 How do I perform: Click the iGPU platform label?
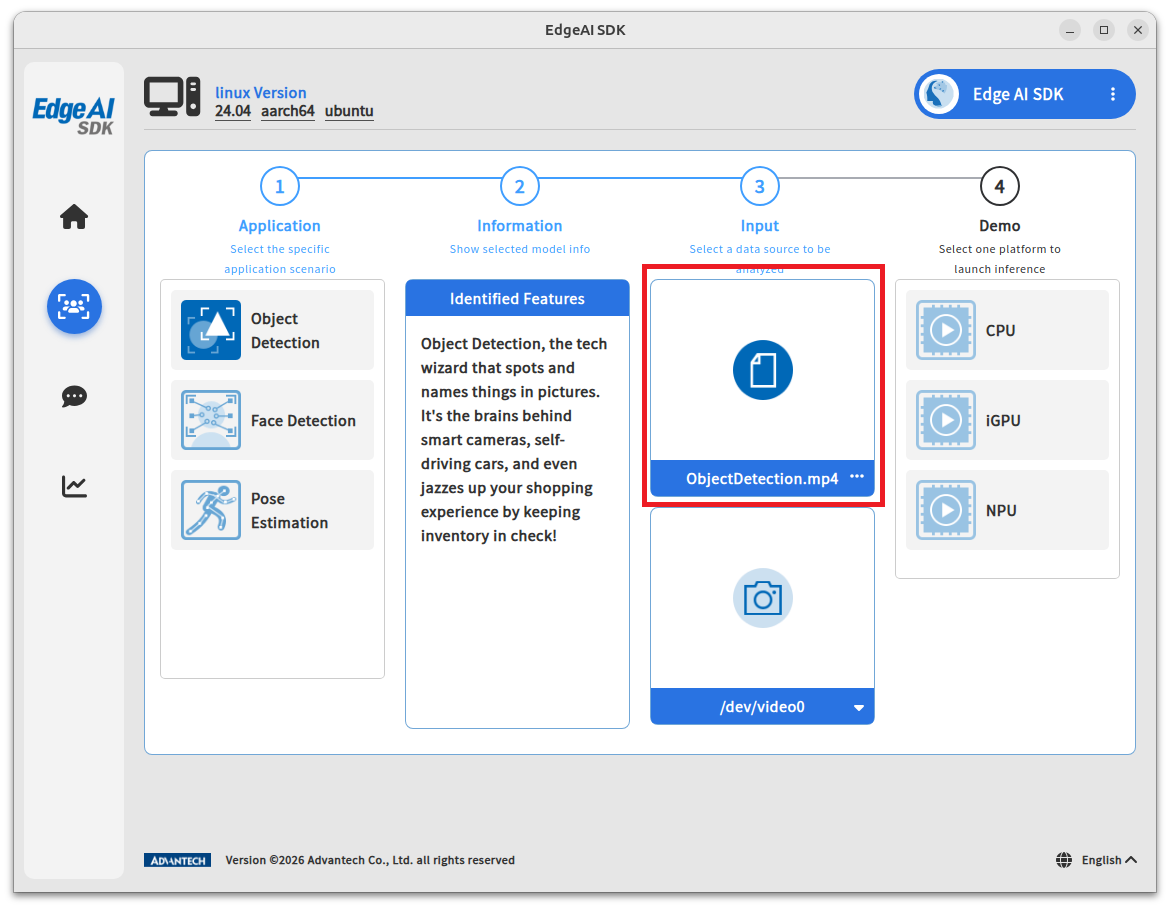[1003, 421]
